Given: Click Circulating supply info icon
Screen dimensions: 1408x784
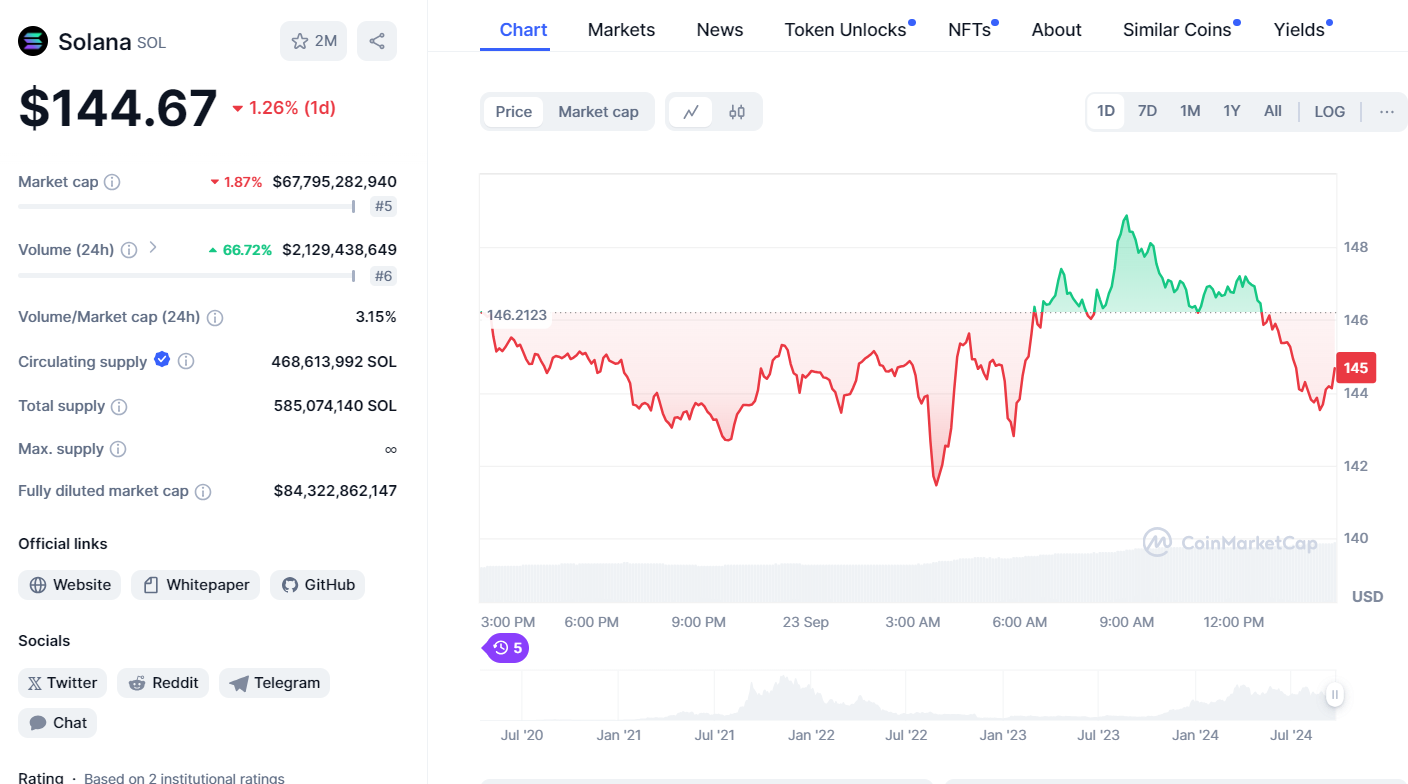Looking at the screenshot, I should tap(186, 362).
